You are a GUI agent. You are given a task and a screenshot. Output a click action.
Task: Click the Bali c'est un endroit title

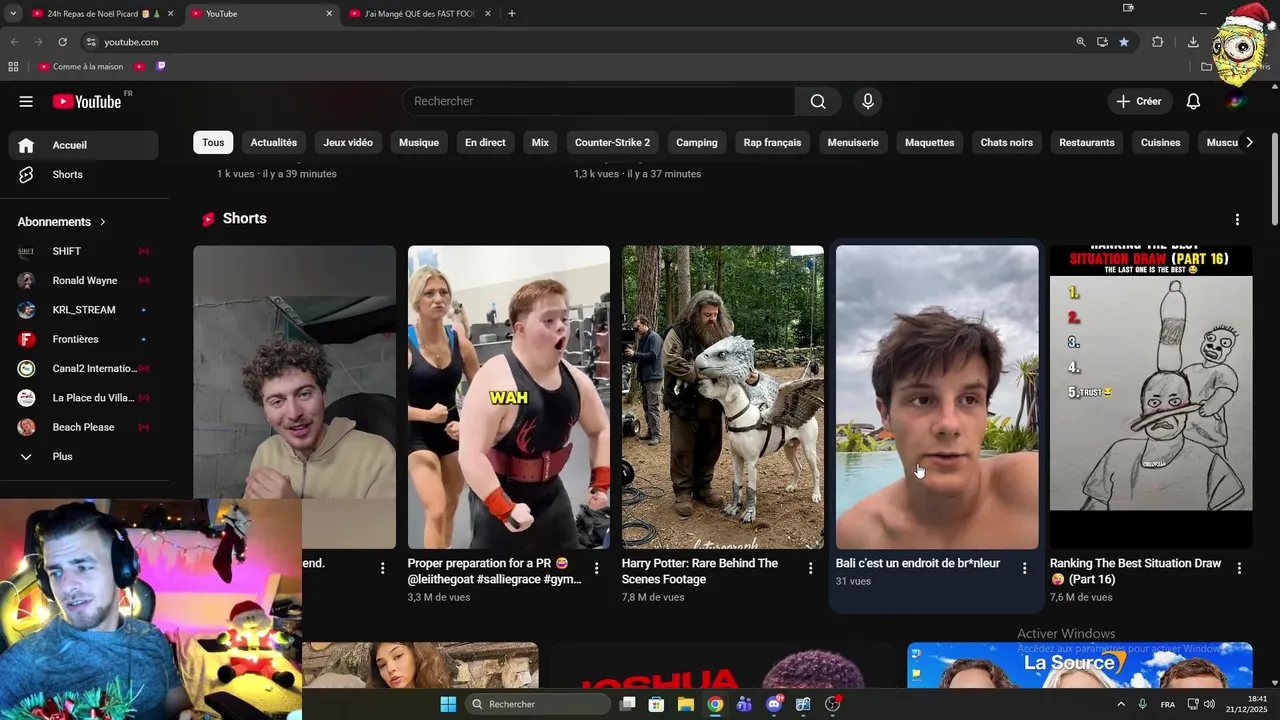[x=918, y=563]
